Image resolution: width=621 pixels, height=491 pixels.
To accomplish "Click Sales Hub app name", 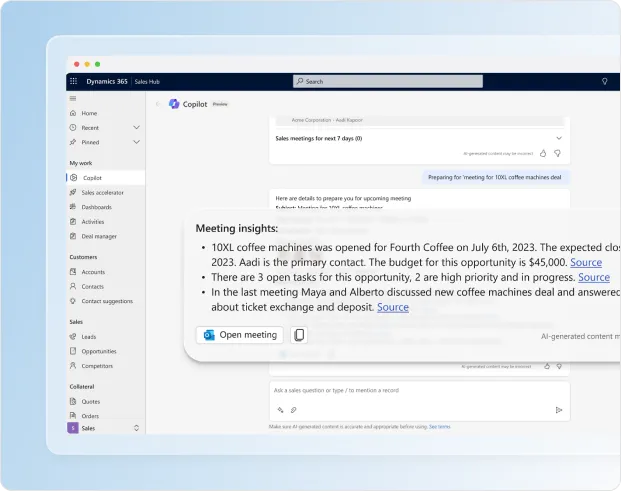I will [x=147, y=82].
